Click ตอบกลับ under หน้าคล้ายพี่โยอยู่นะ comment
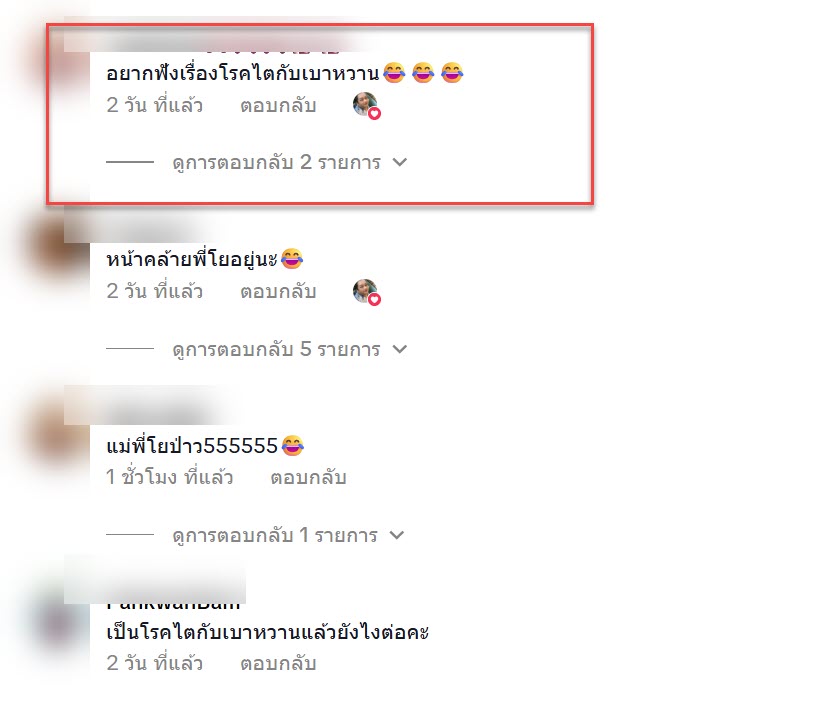This screenshot has height=703, width=813. 278,292
